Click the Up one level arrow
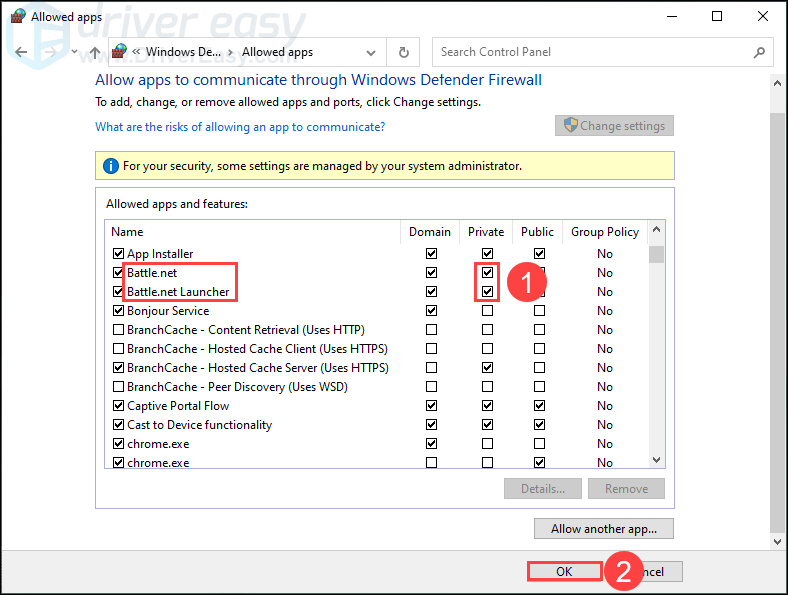 94,52
